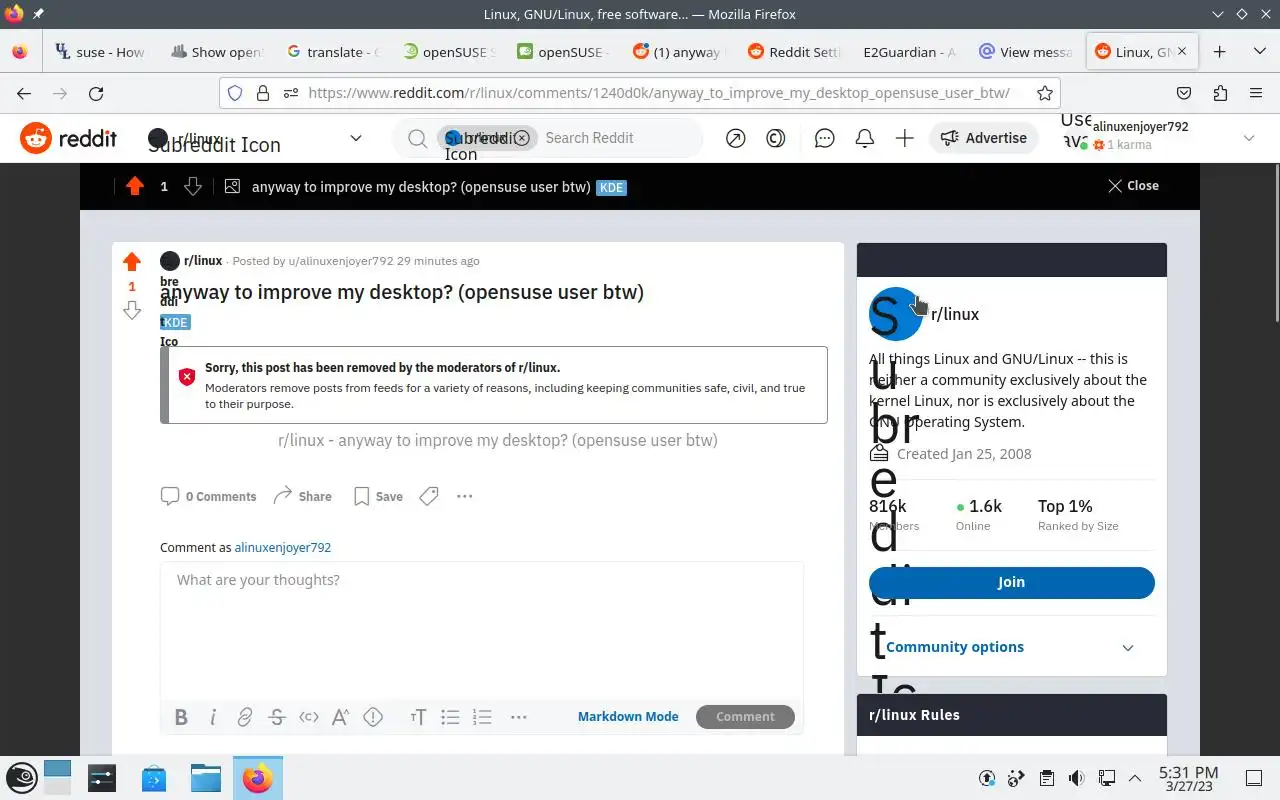Remove the r/linux search filter chip
This screenshot has width=1280, height=800.
[x=522, y=138]
